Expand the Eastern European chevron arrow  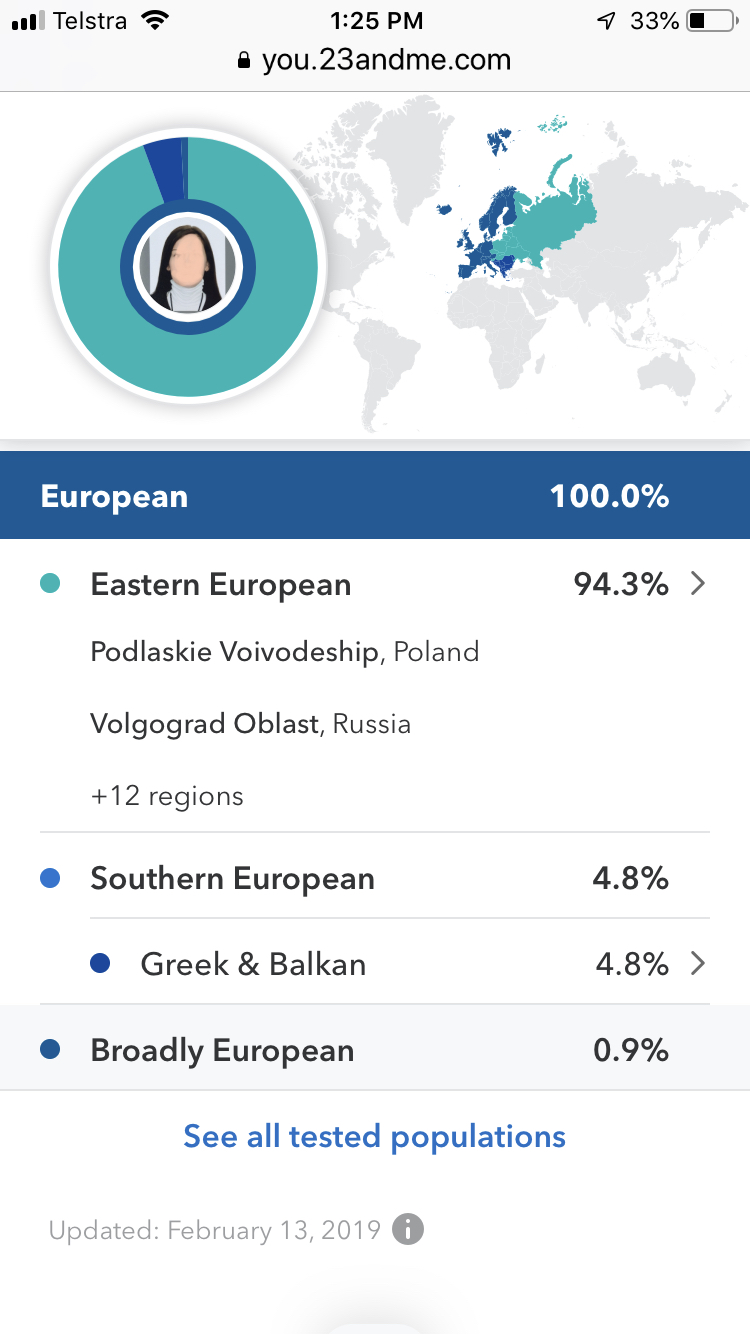pyautogui.click(x=698, y=584)
